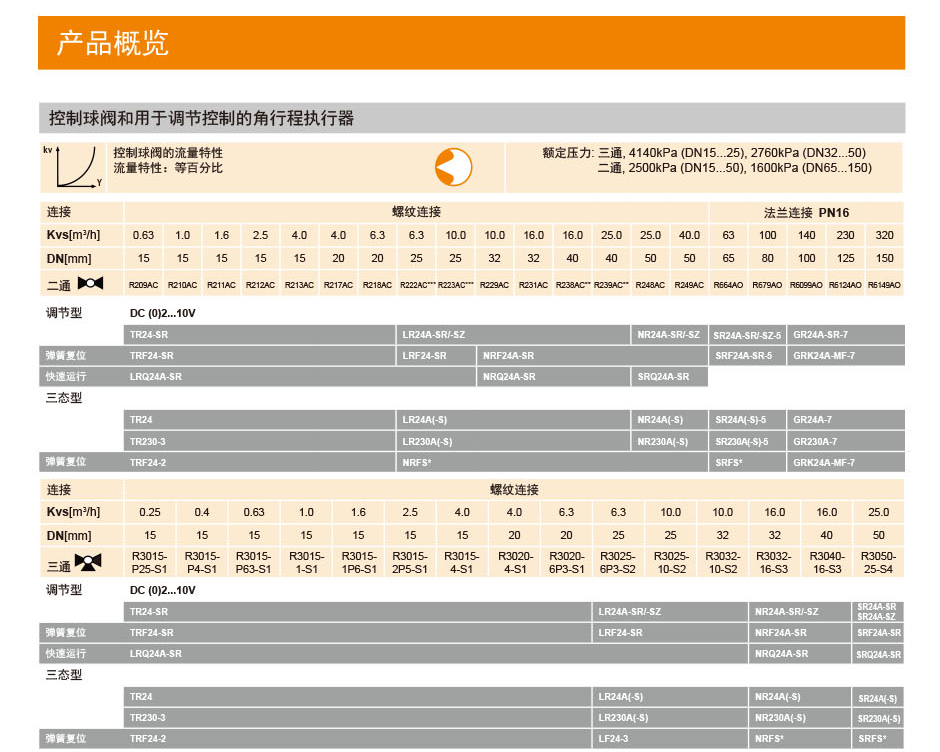Click the actuator cell GR24A-SR-7

point(846,335)
